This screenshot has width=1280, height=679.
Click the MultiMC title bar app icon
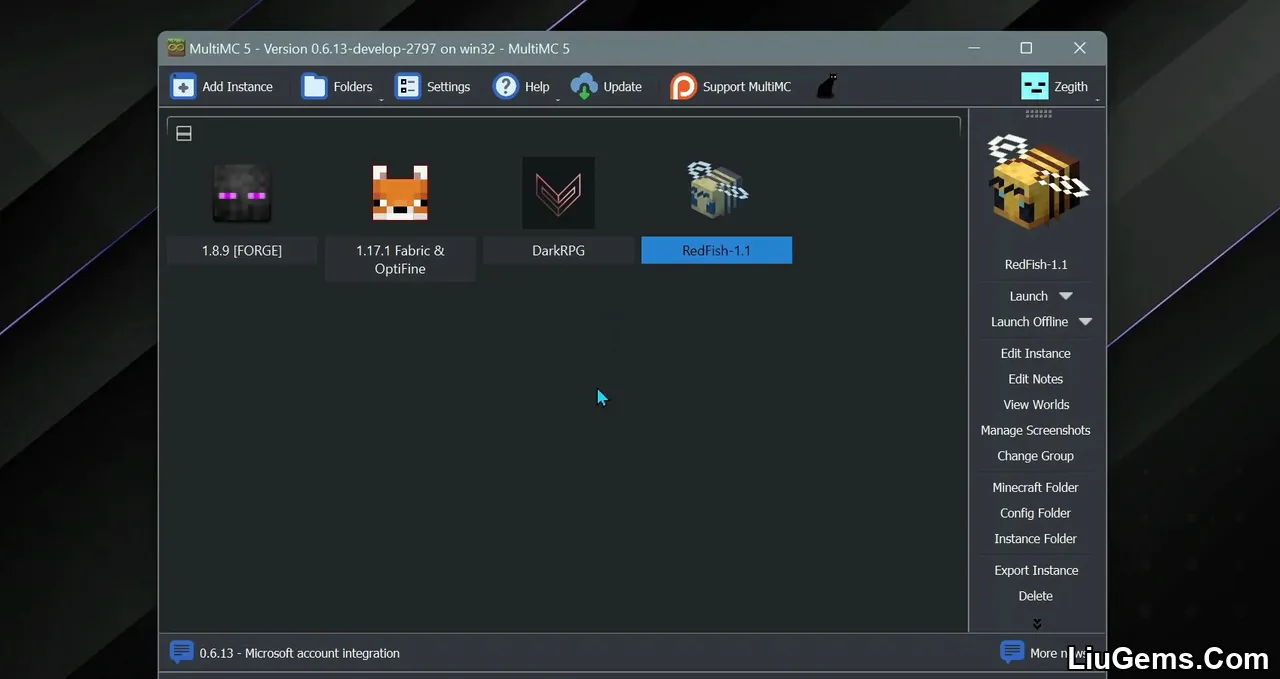click(176, 48)
